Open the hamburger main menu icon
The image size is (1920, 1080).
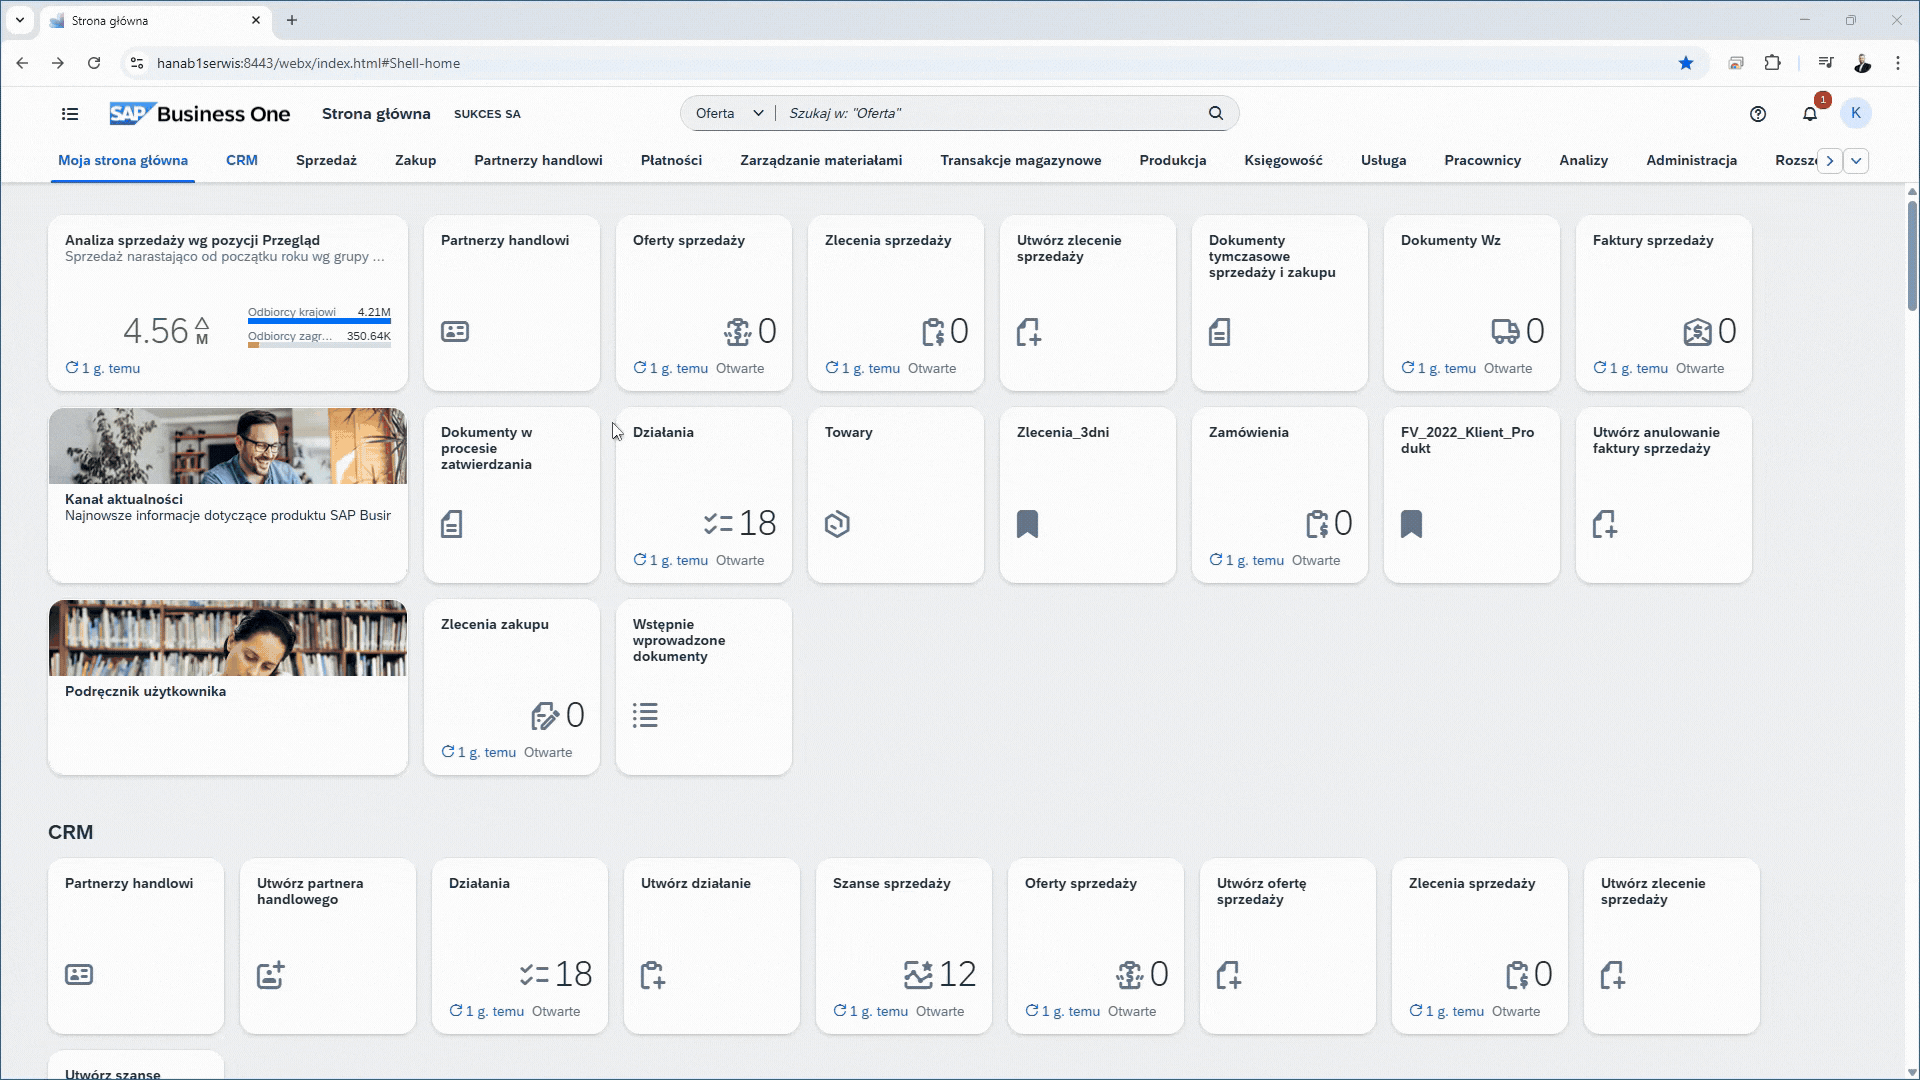click(x=70, y=114)
